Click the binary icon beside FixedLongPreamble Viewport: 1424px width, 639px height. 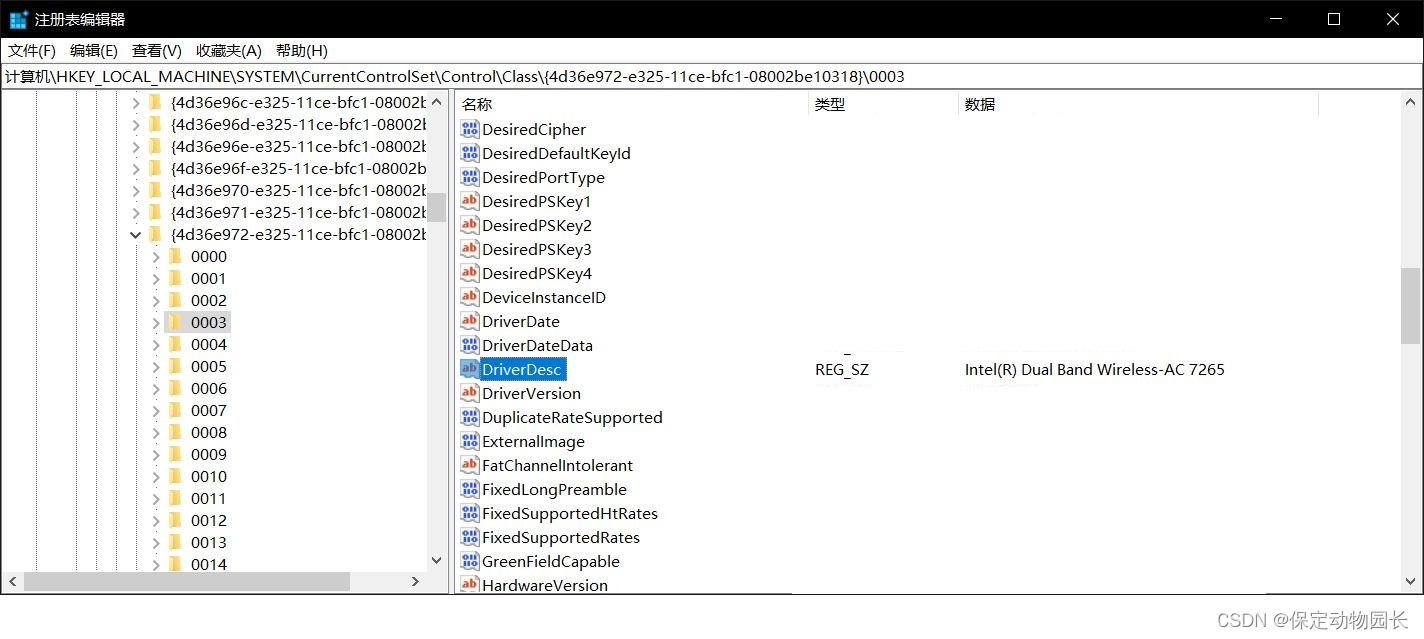(470, 489)
